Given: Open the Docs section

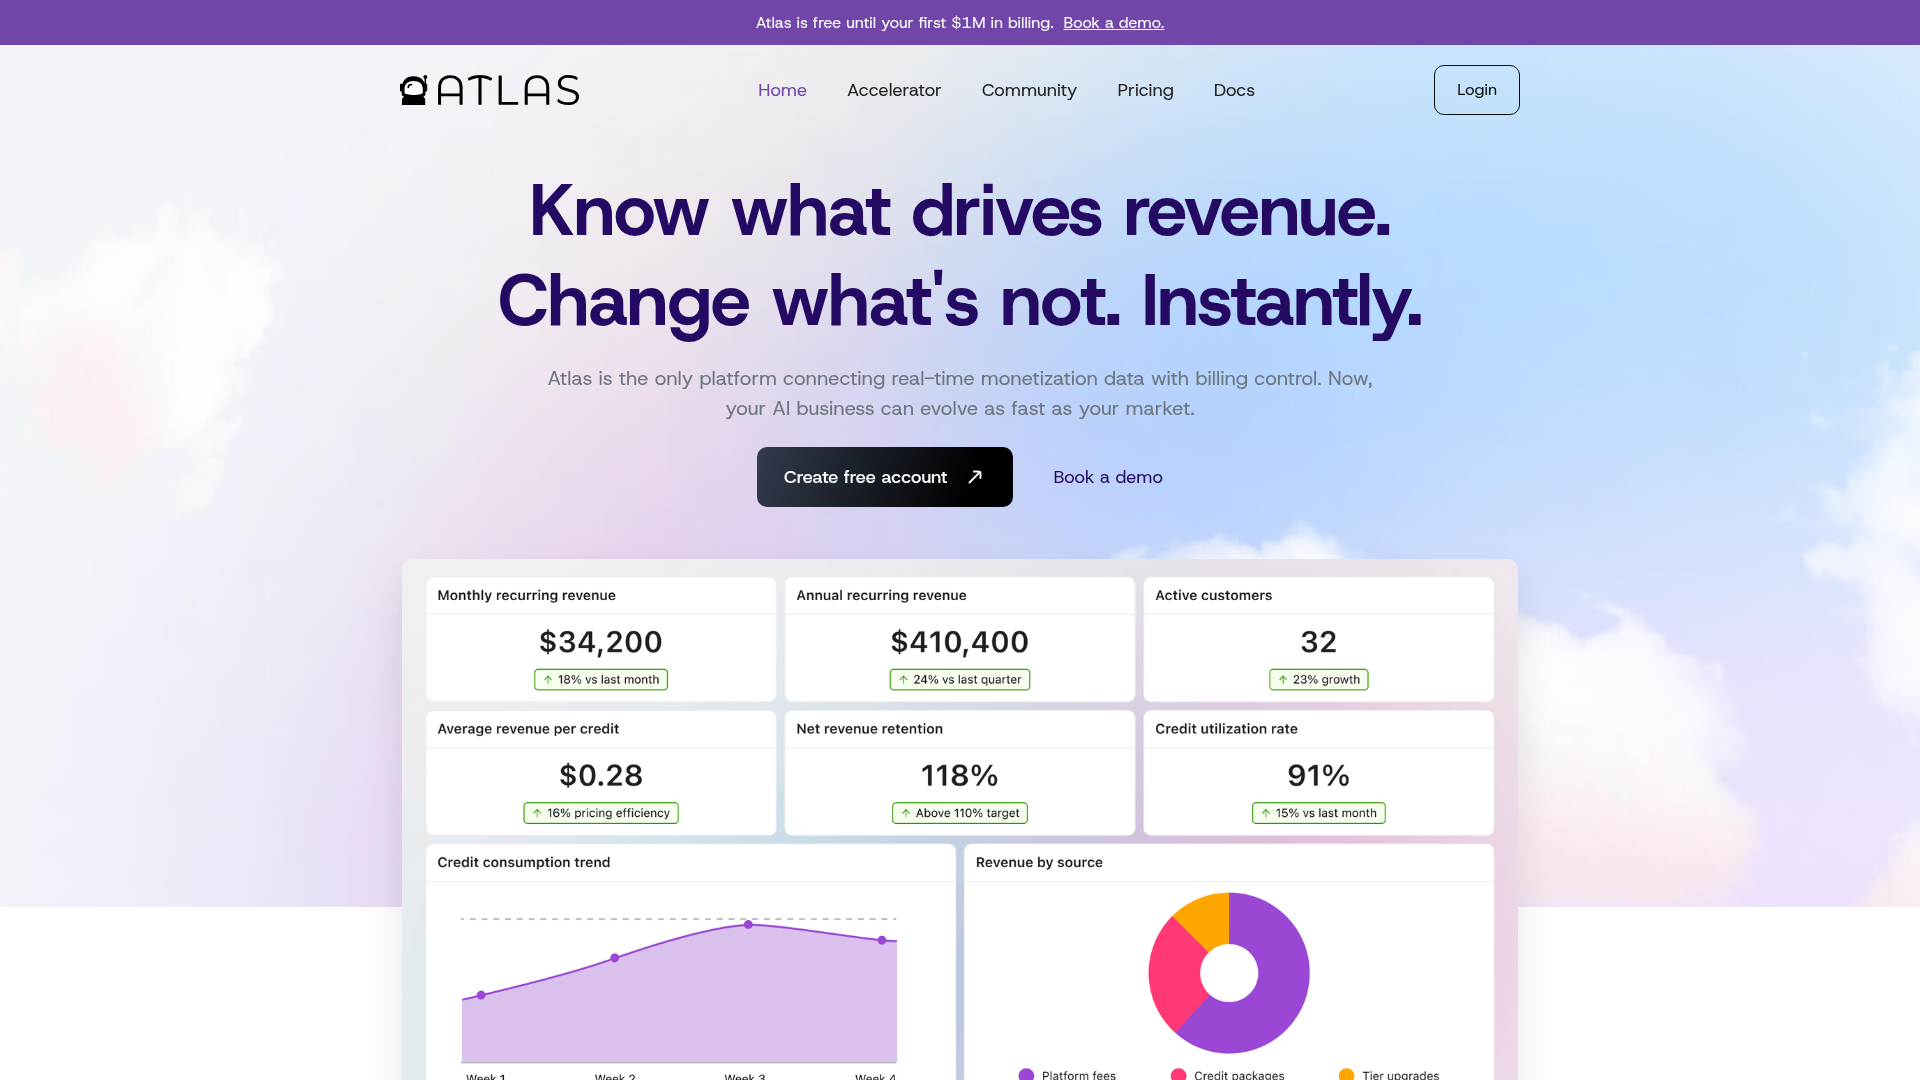Looking at the screenshot, I should click(1234, 90).
